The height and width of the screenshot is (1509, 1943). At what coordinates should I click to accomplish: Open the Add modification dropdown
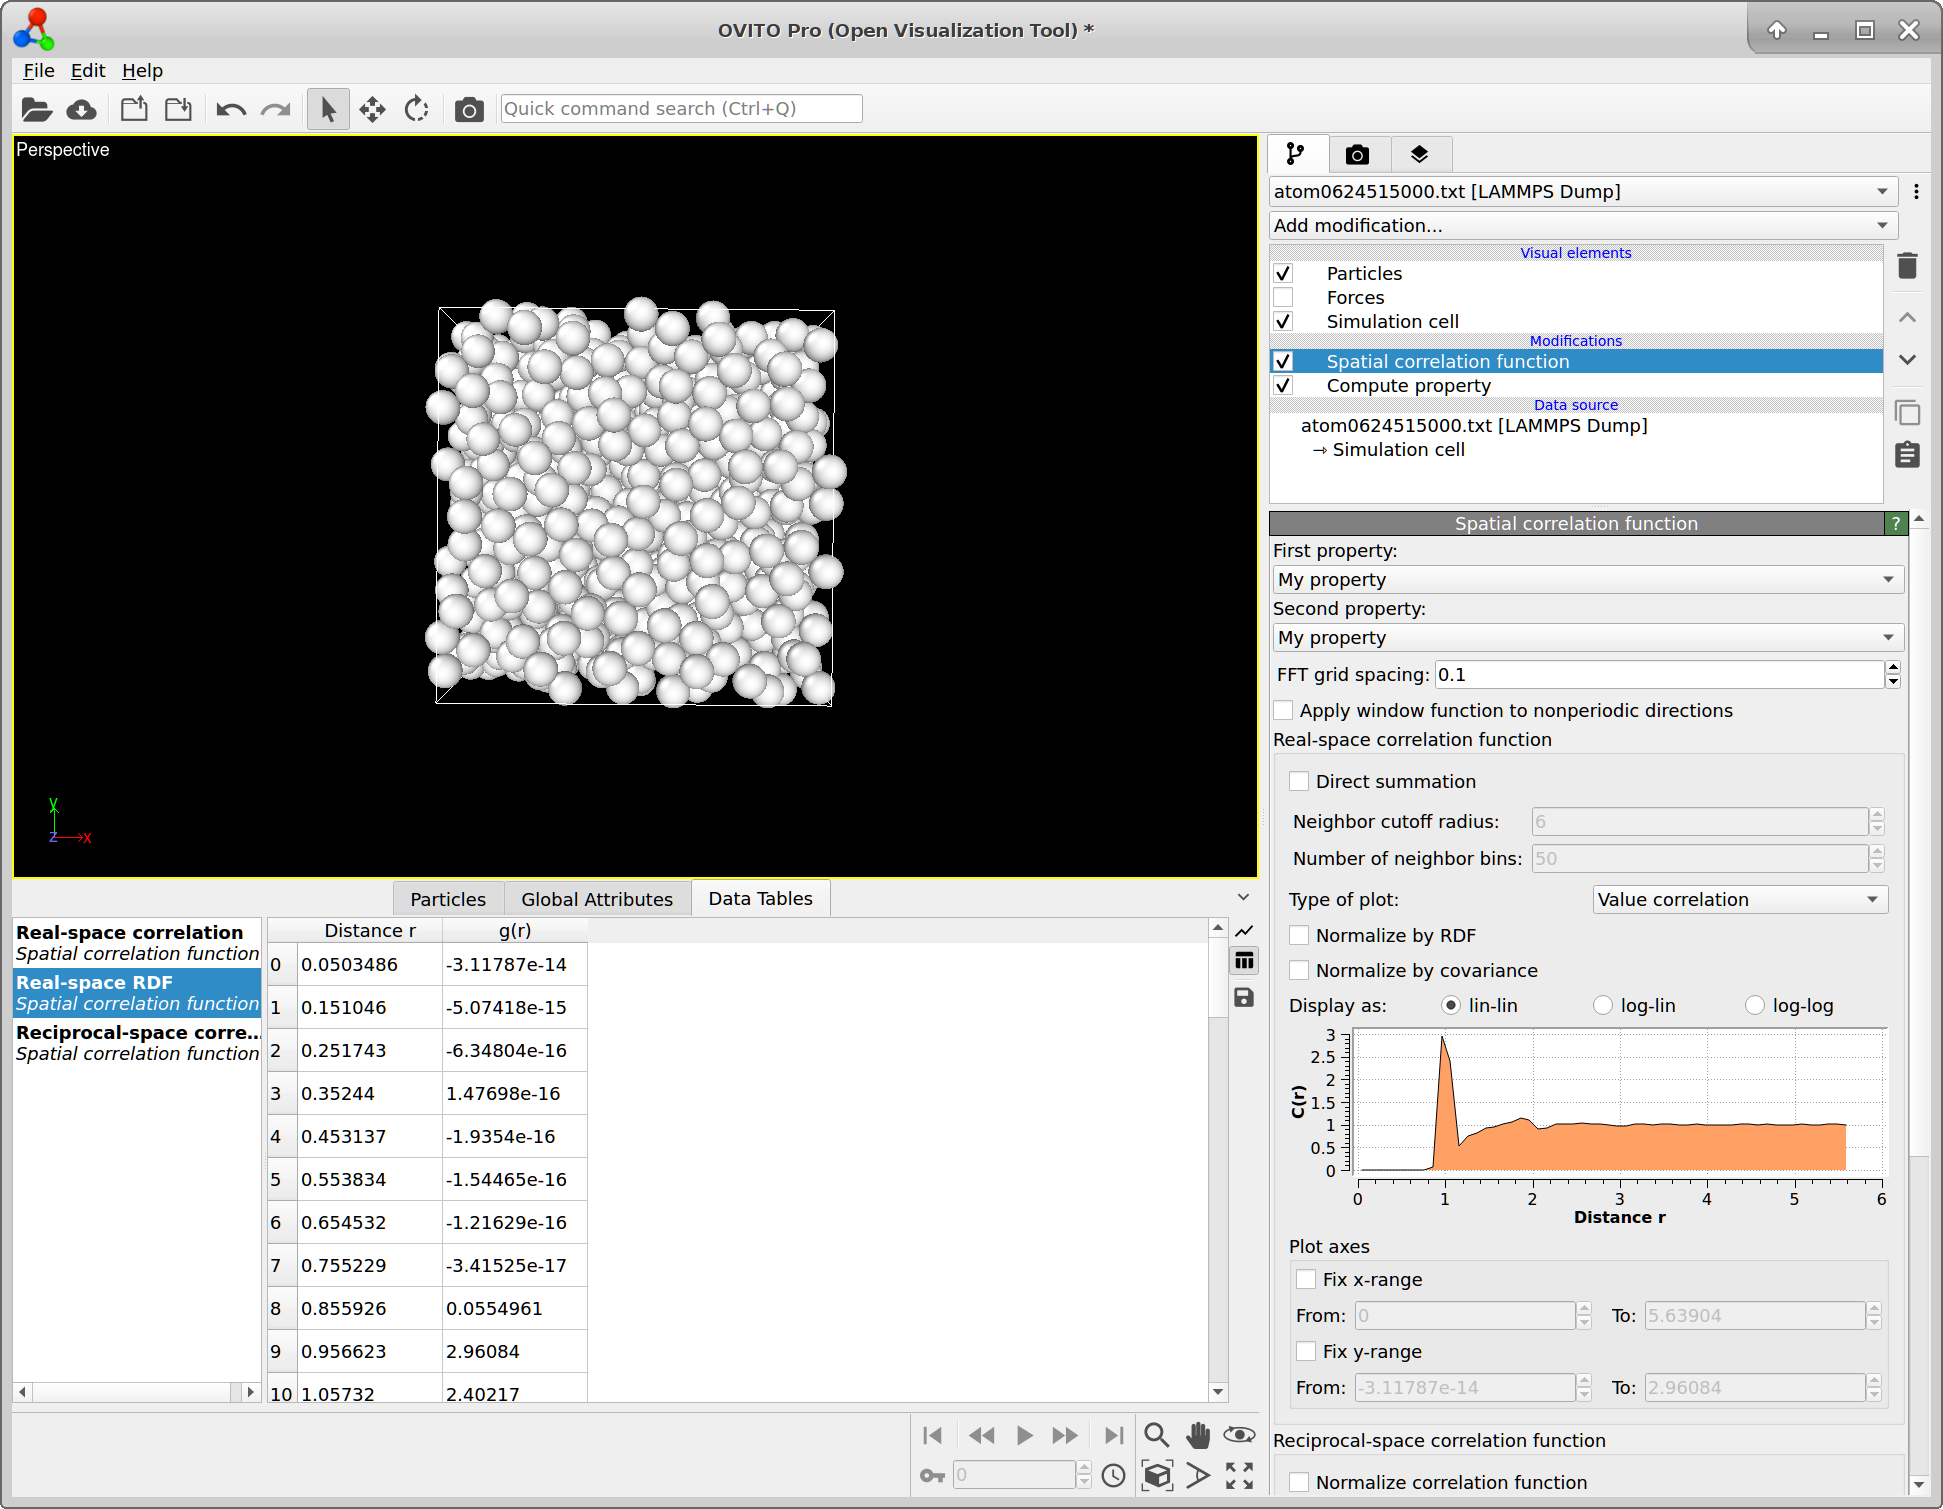pos(1583,225)
